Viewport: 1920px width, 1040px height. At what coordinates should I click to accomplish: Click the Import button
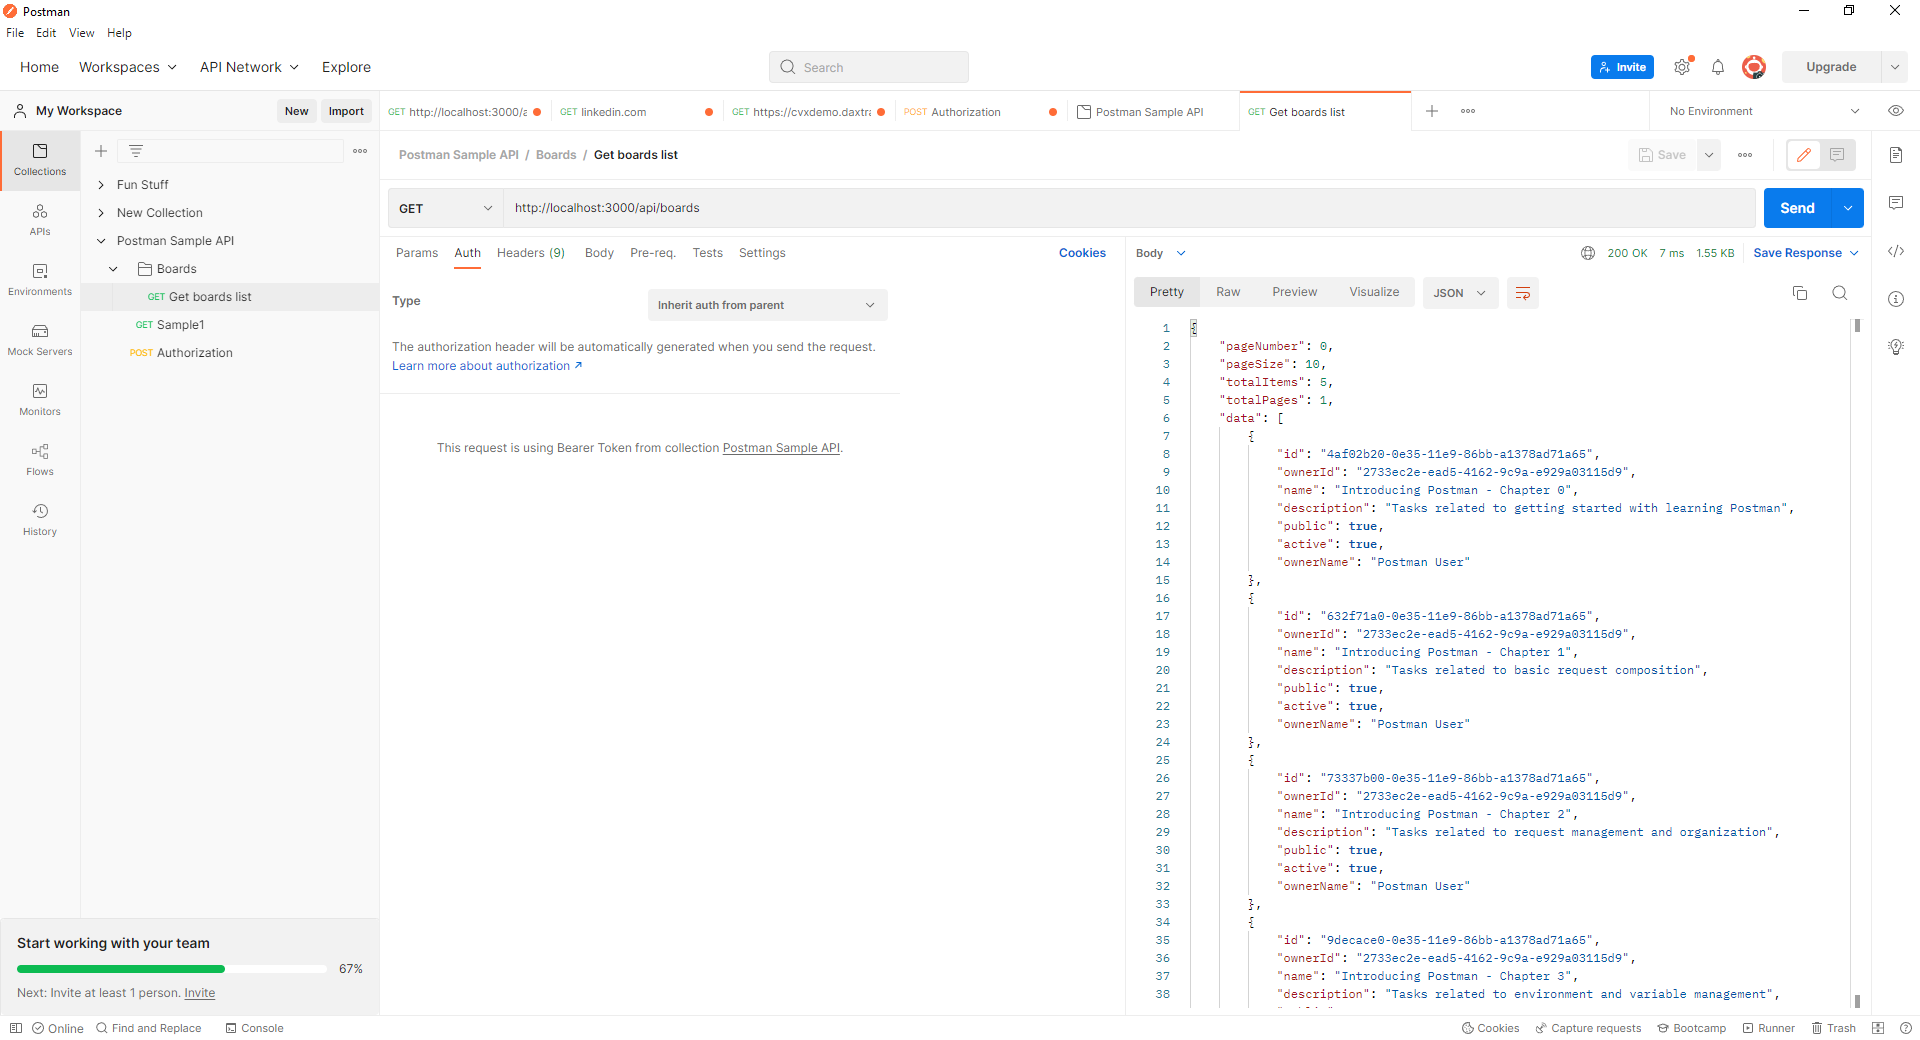click(346, 111)
